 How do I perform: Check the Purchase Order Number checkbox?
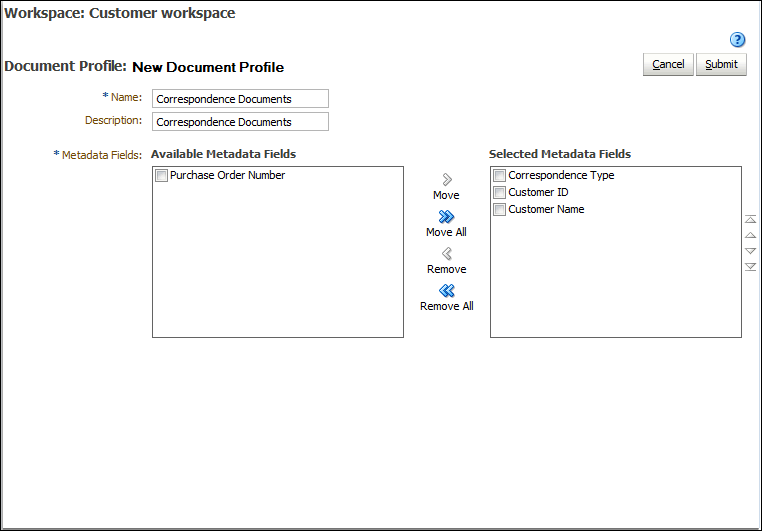161,175
